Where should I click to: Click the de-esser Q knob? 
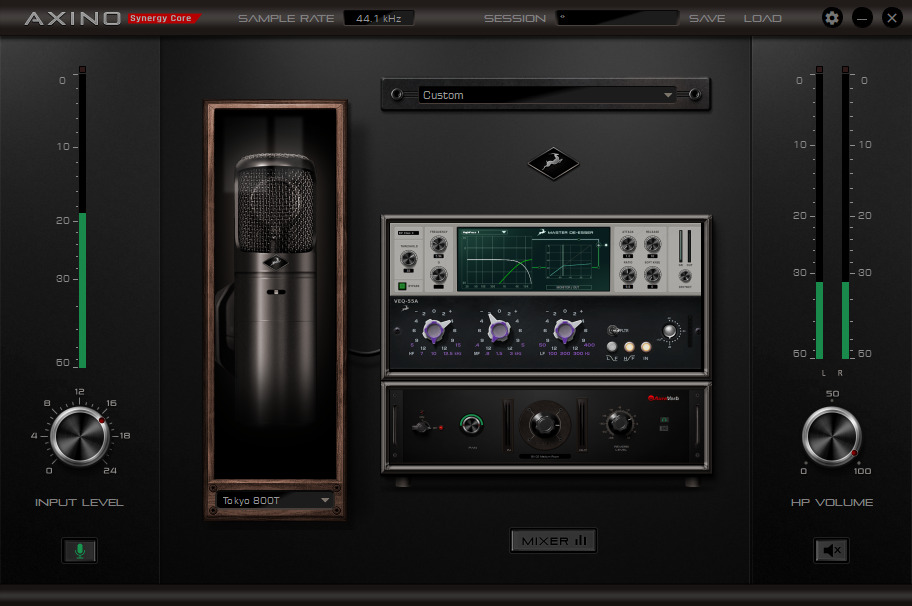click(439, 275)
